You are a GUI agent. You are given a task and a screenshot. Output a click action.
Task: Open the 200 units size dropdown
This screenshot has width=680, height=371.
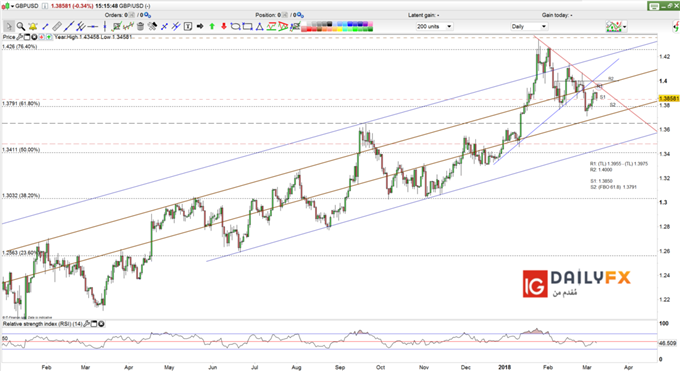(x=434, y=26)
